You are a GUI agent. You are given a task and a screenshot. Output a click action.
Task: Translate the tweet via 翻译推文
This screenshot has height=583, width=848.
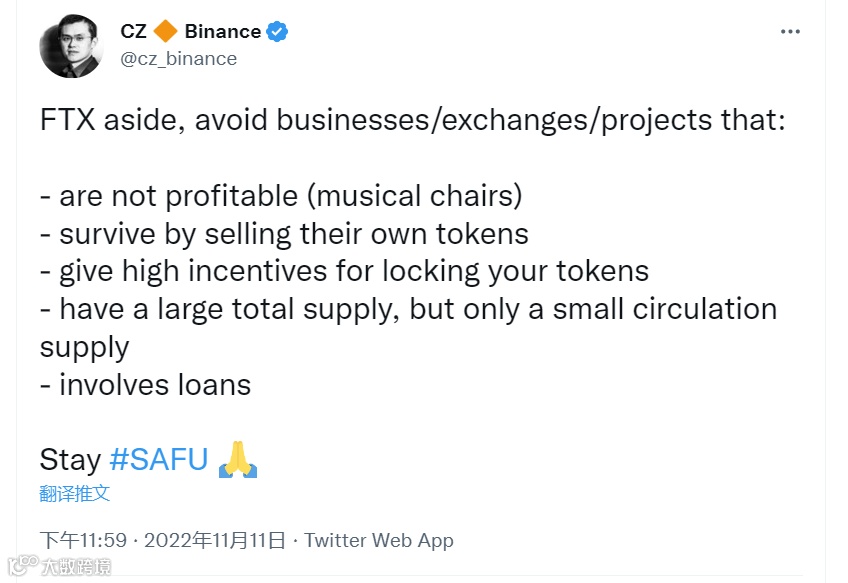[x=74, y=493]
